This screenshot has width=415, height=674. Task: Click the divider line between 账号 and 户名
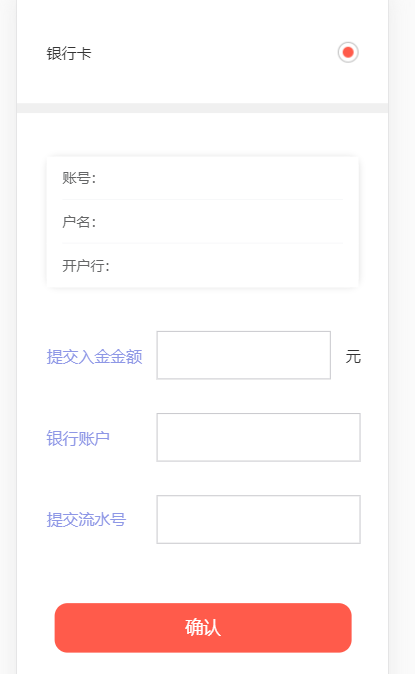[x=202, y=199]
